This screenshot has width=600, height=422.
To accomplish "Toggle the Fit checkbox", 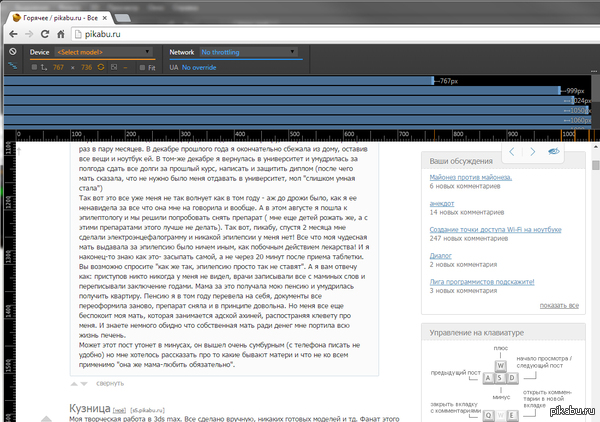I will point(142,68).
